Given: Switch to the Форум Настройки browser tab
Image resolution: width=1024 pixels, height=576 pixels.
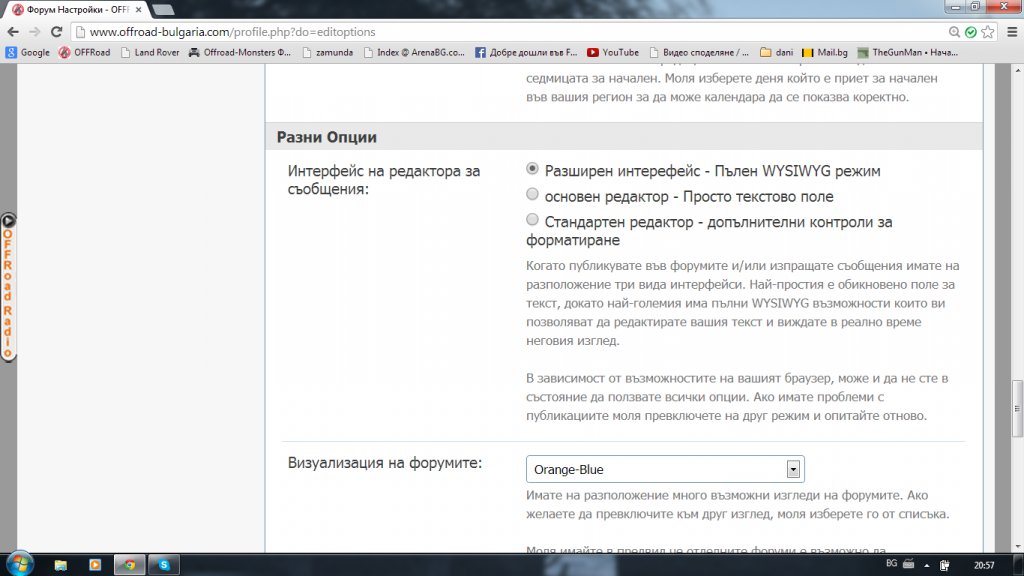Looking at the screenshot, I should (77, 10).
